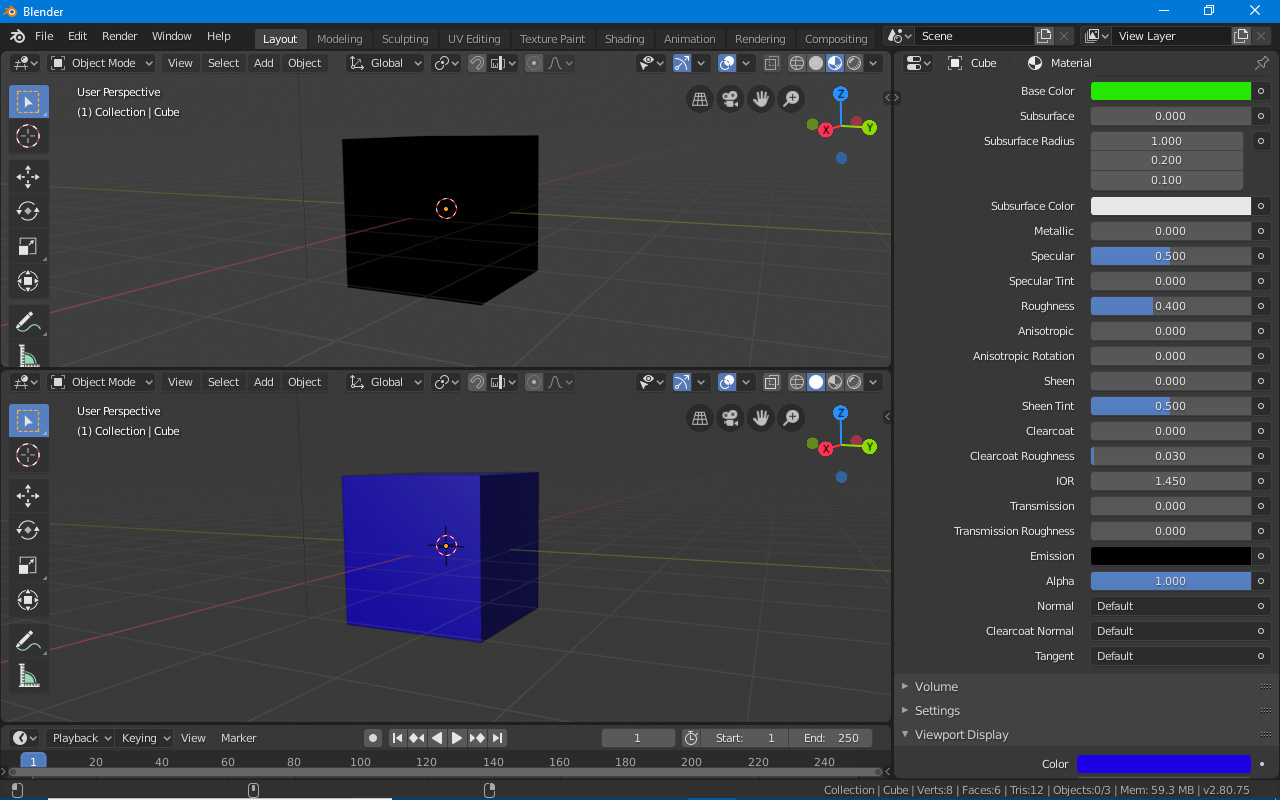Select the Rotate tool in top viewport
Image resolution: width=1280 pixels, height=800 pixels.
tap(28, 211)
